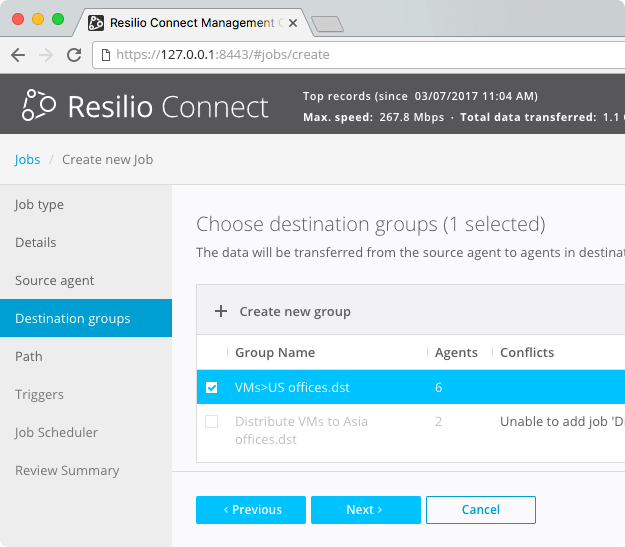Open the Details step

coord(86,242)
